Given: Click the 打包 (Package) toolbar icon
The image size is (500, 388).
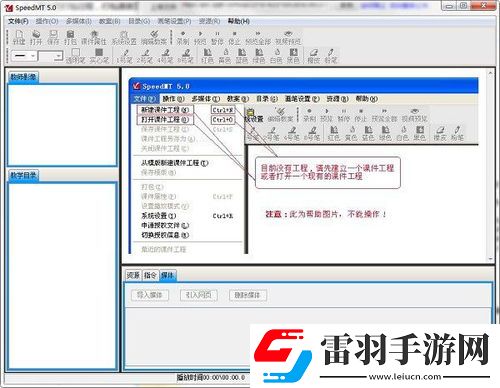Looking at the screenshot, I should coord(70,37).
